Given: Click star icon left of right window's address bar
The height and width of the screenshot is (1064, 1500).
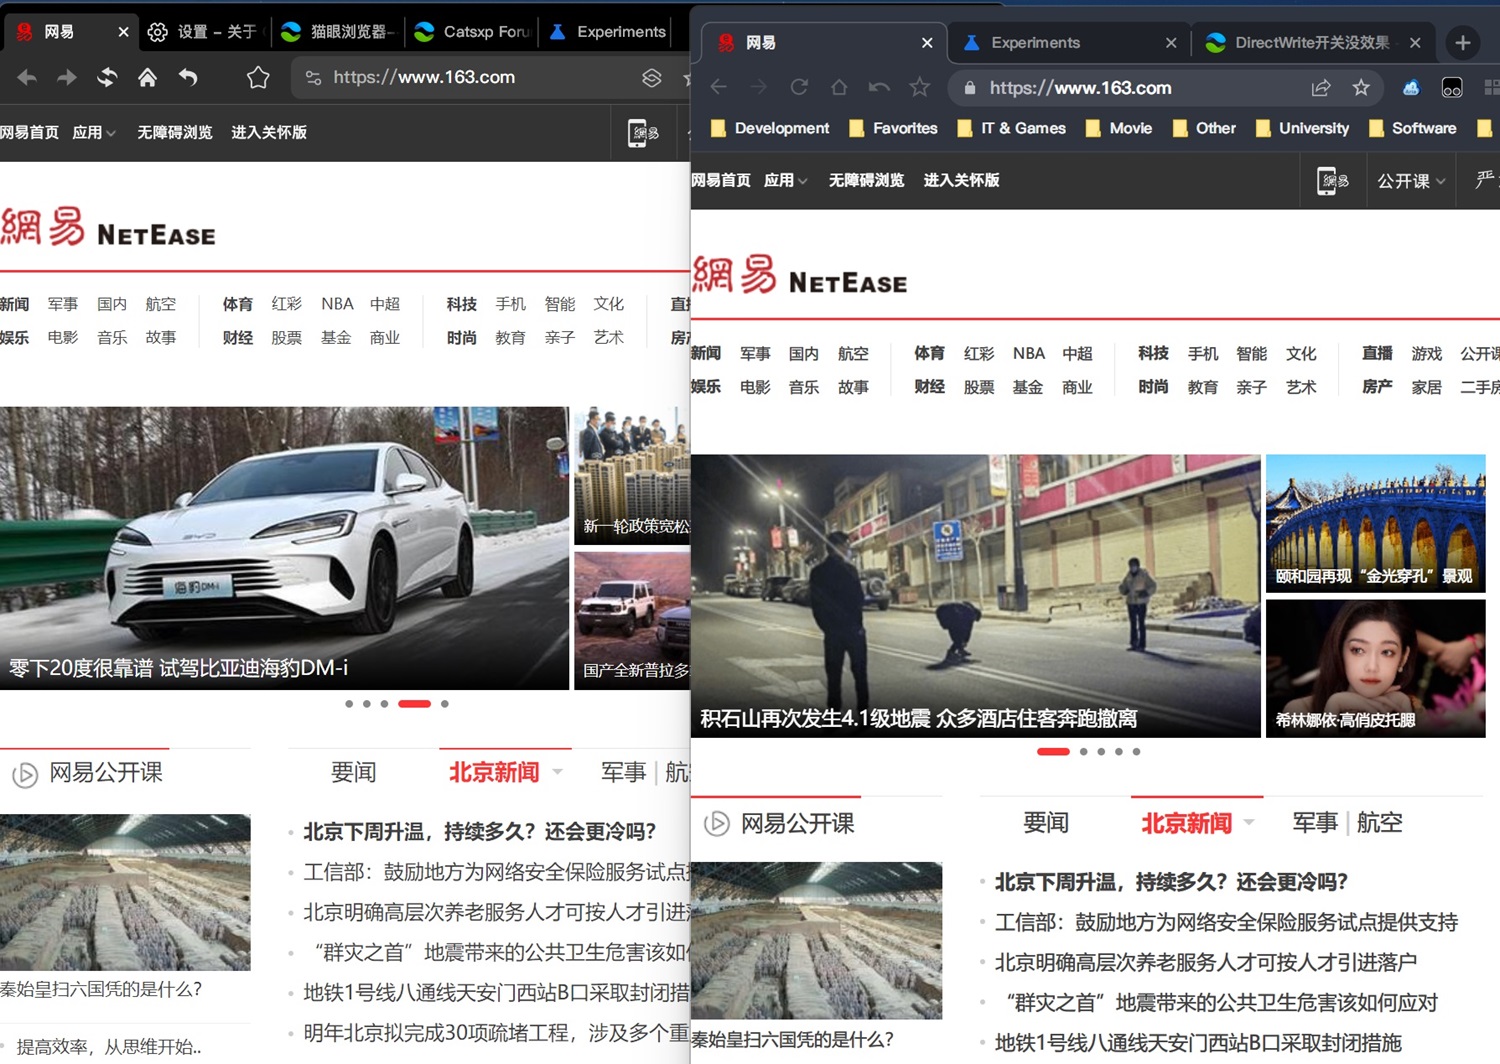Looking at the screenshot, I should click(919, 87).
